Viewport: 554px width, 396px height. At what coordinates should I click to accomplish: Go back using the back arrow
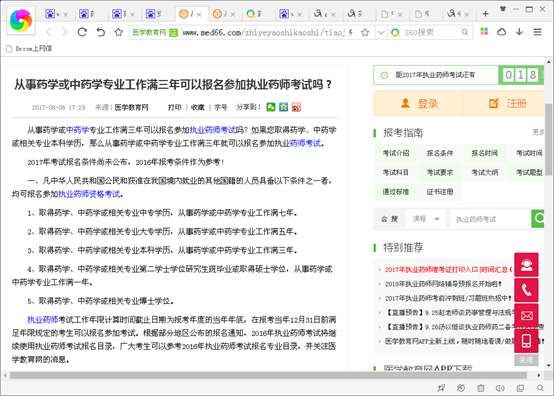click(49, 32)
